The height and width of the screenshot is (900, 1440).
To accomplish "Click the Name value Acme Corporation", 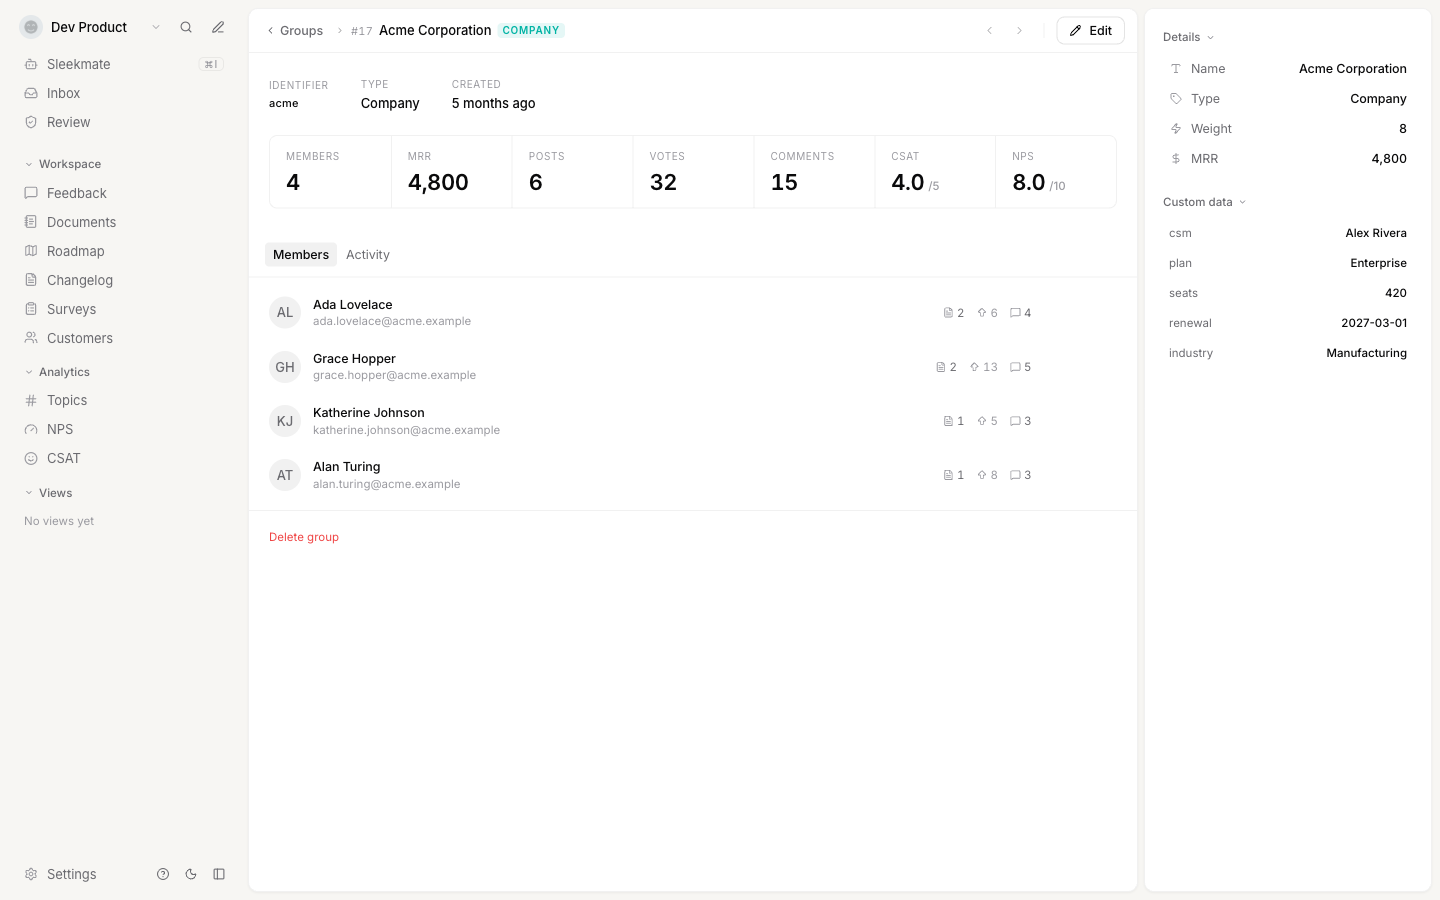I will tap(1352, 69).
